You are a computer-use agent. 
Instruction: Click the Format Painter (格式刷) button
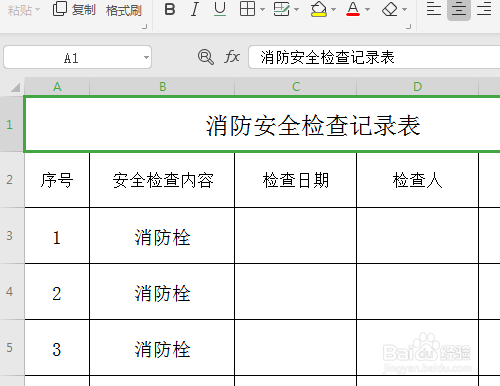124,10
